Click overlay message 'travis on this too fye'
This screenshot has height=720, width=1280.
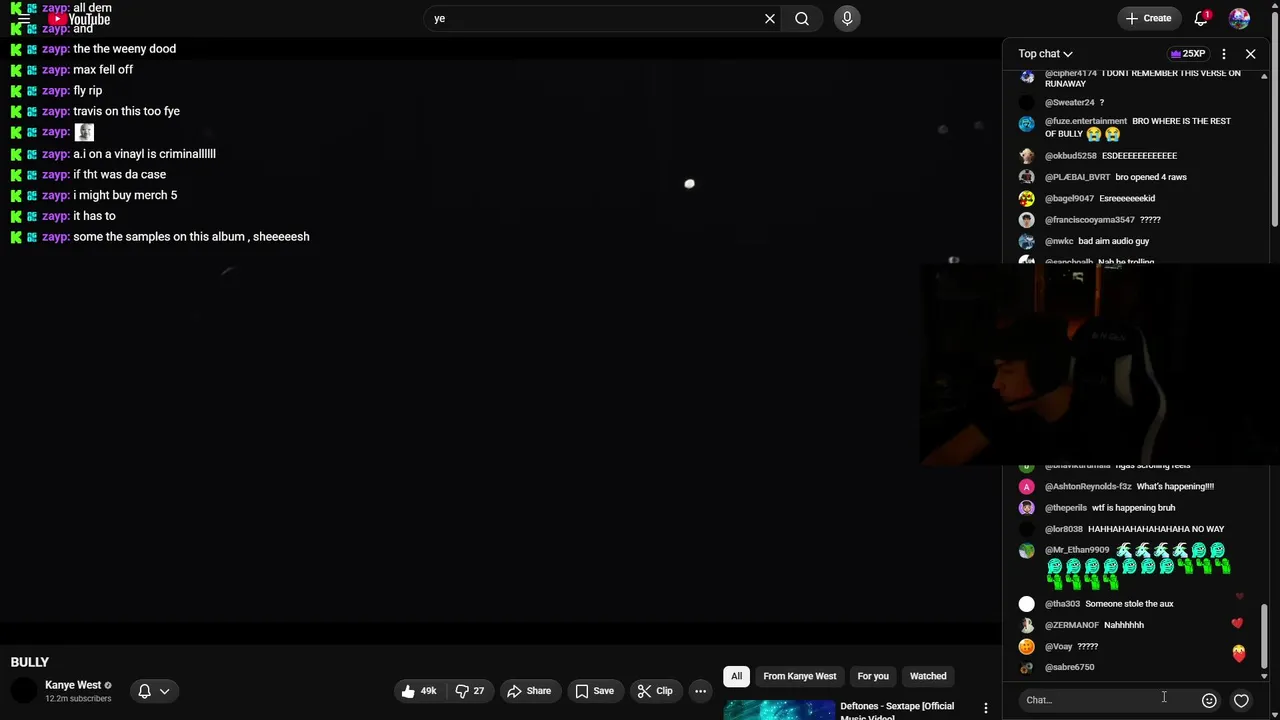tap(127, 111)
